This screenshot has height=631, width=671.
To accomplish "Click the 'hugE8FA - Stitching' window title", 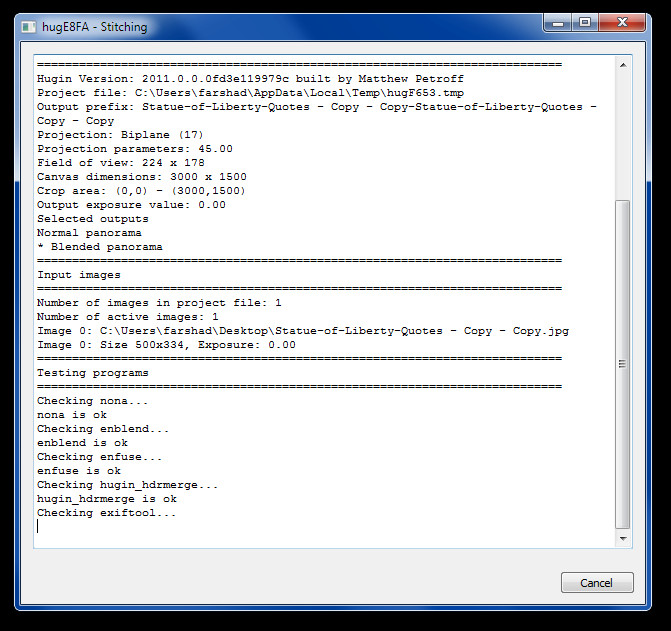I will pos(95,27).
